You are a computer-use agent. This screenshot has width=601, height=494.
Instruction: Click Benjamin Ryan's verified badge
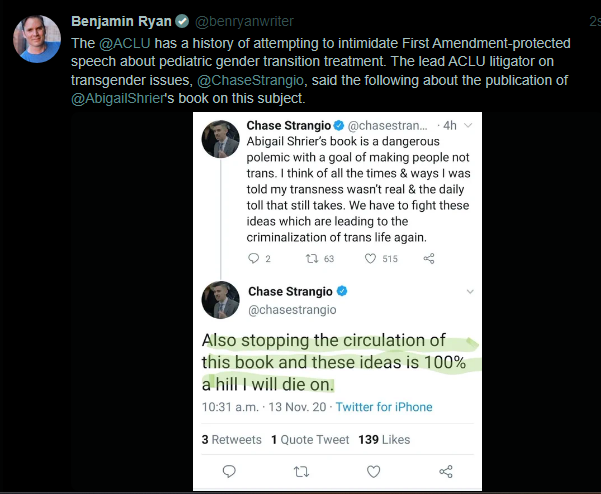point(182,21)
